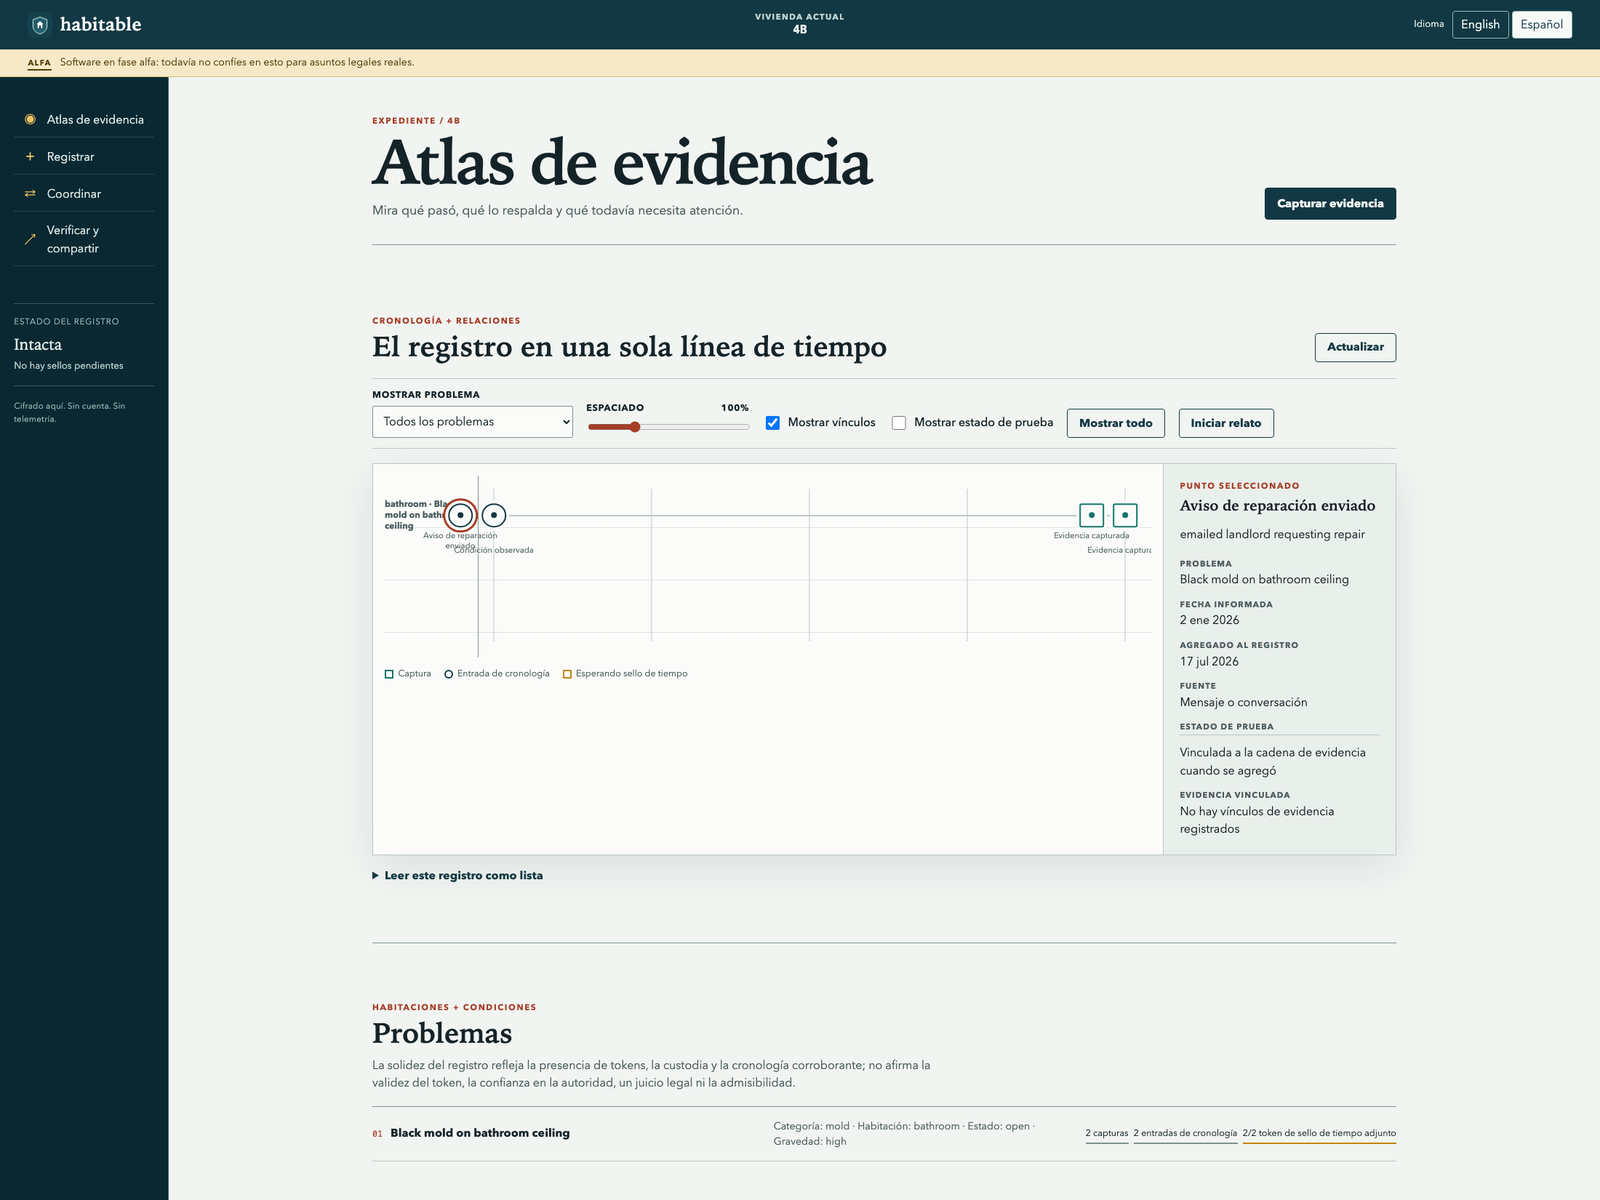Click the Actualizar button
The width and height of the screenshot is (1600, 1200).
pyautogui.click(x=1355, y=347)
